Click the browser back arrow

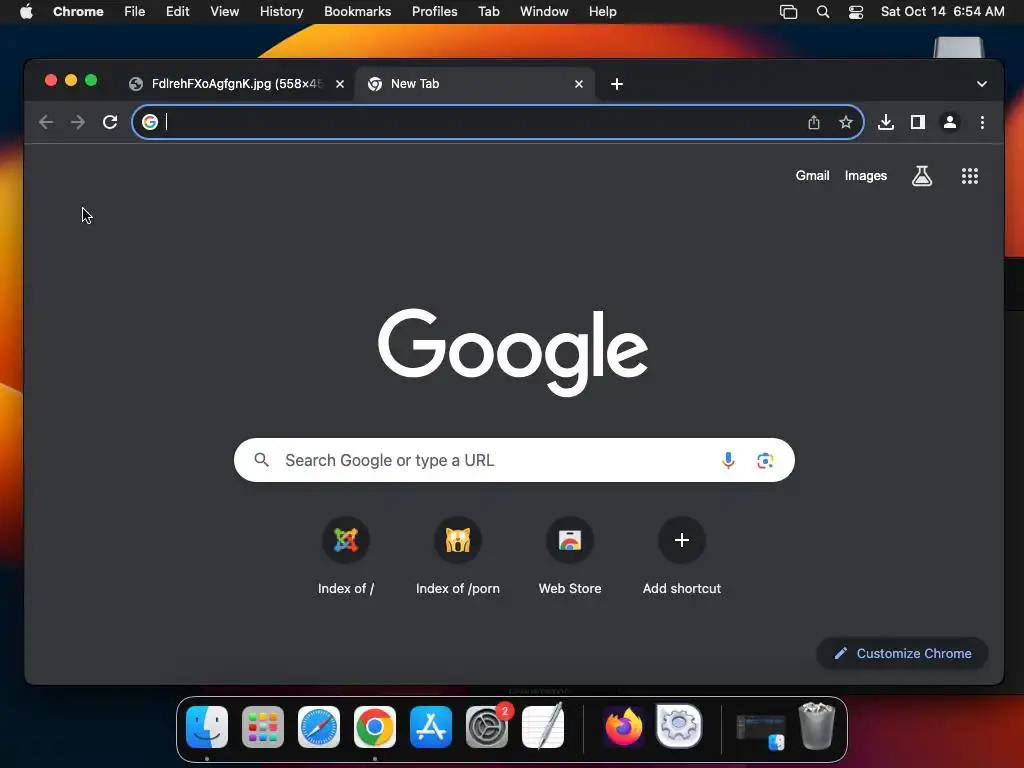coord(46,122)
